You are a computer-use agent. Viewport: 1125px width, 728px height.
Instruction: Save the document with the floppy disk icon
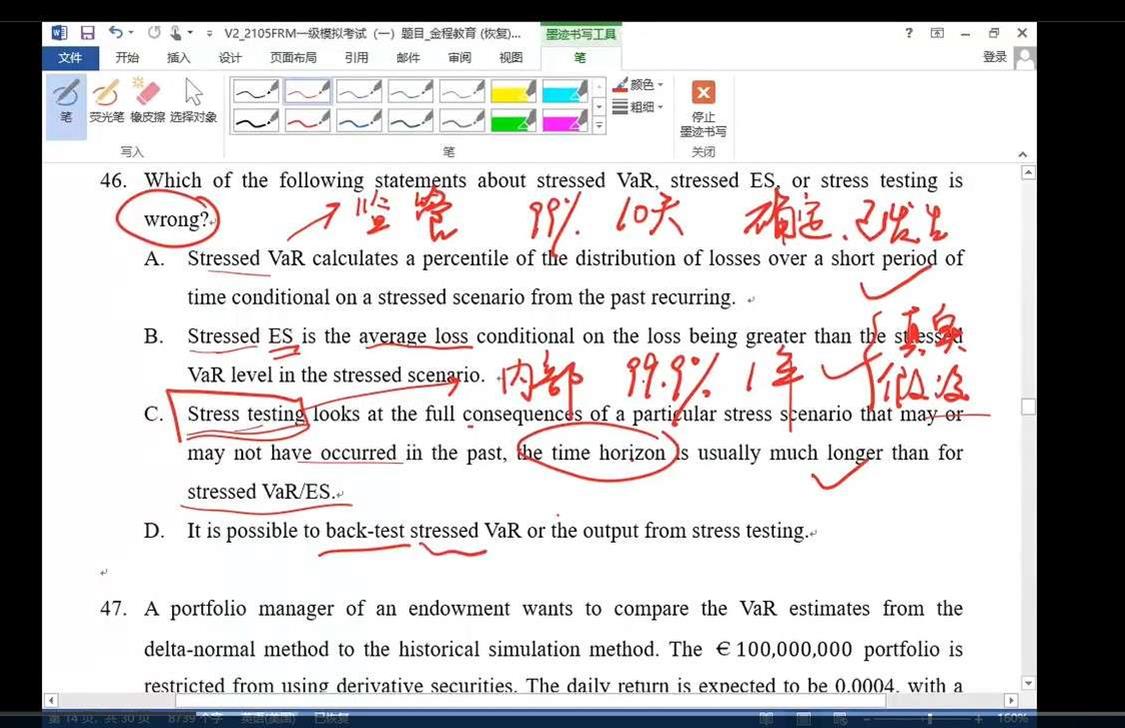88,32
